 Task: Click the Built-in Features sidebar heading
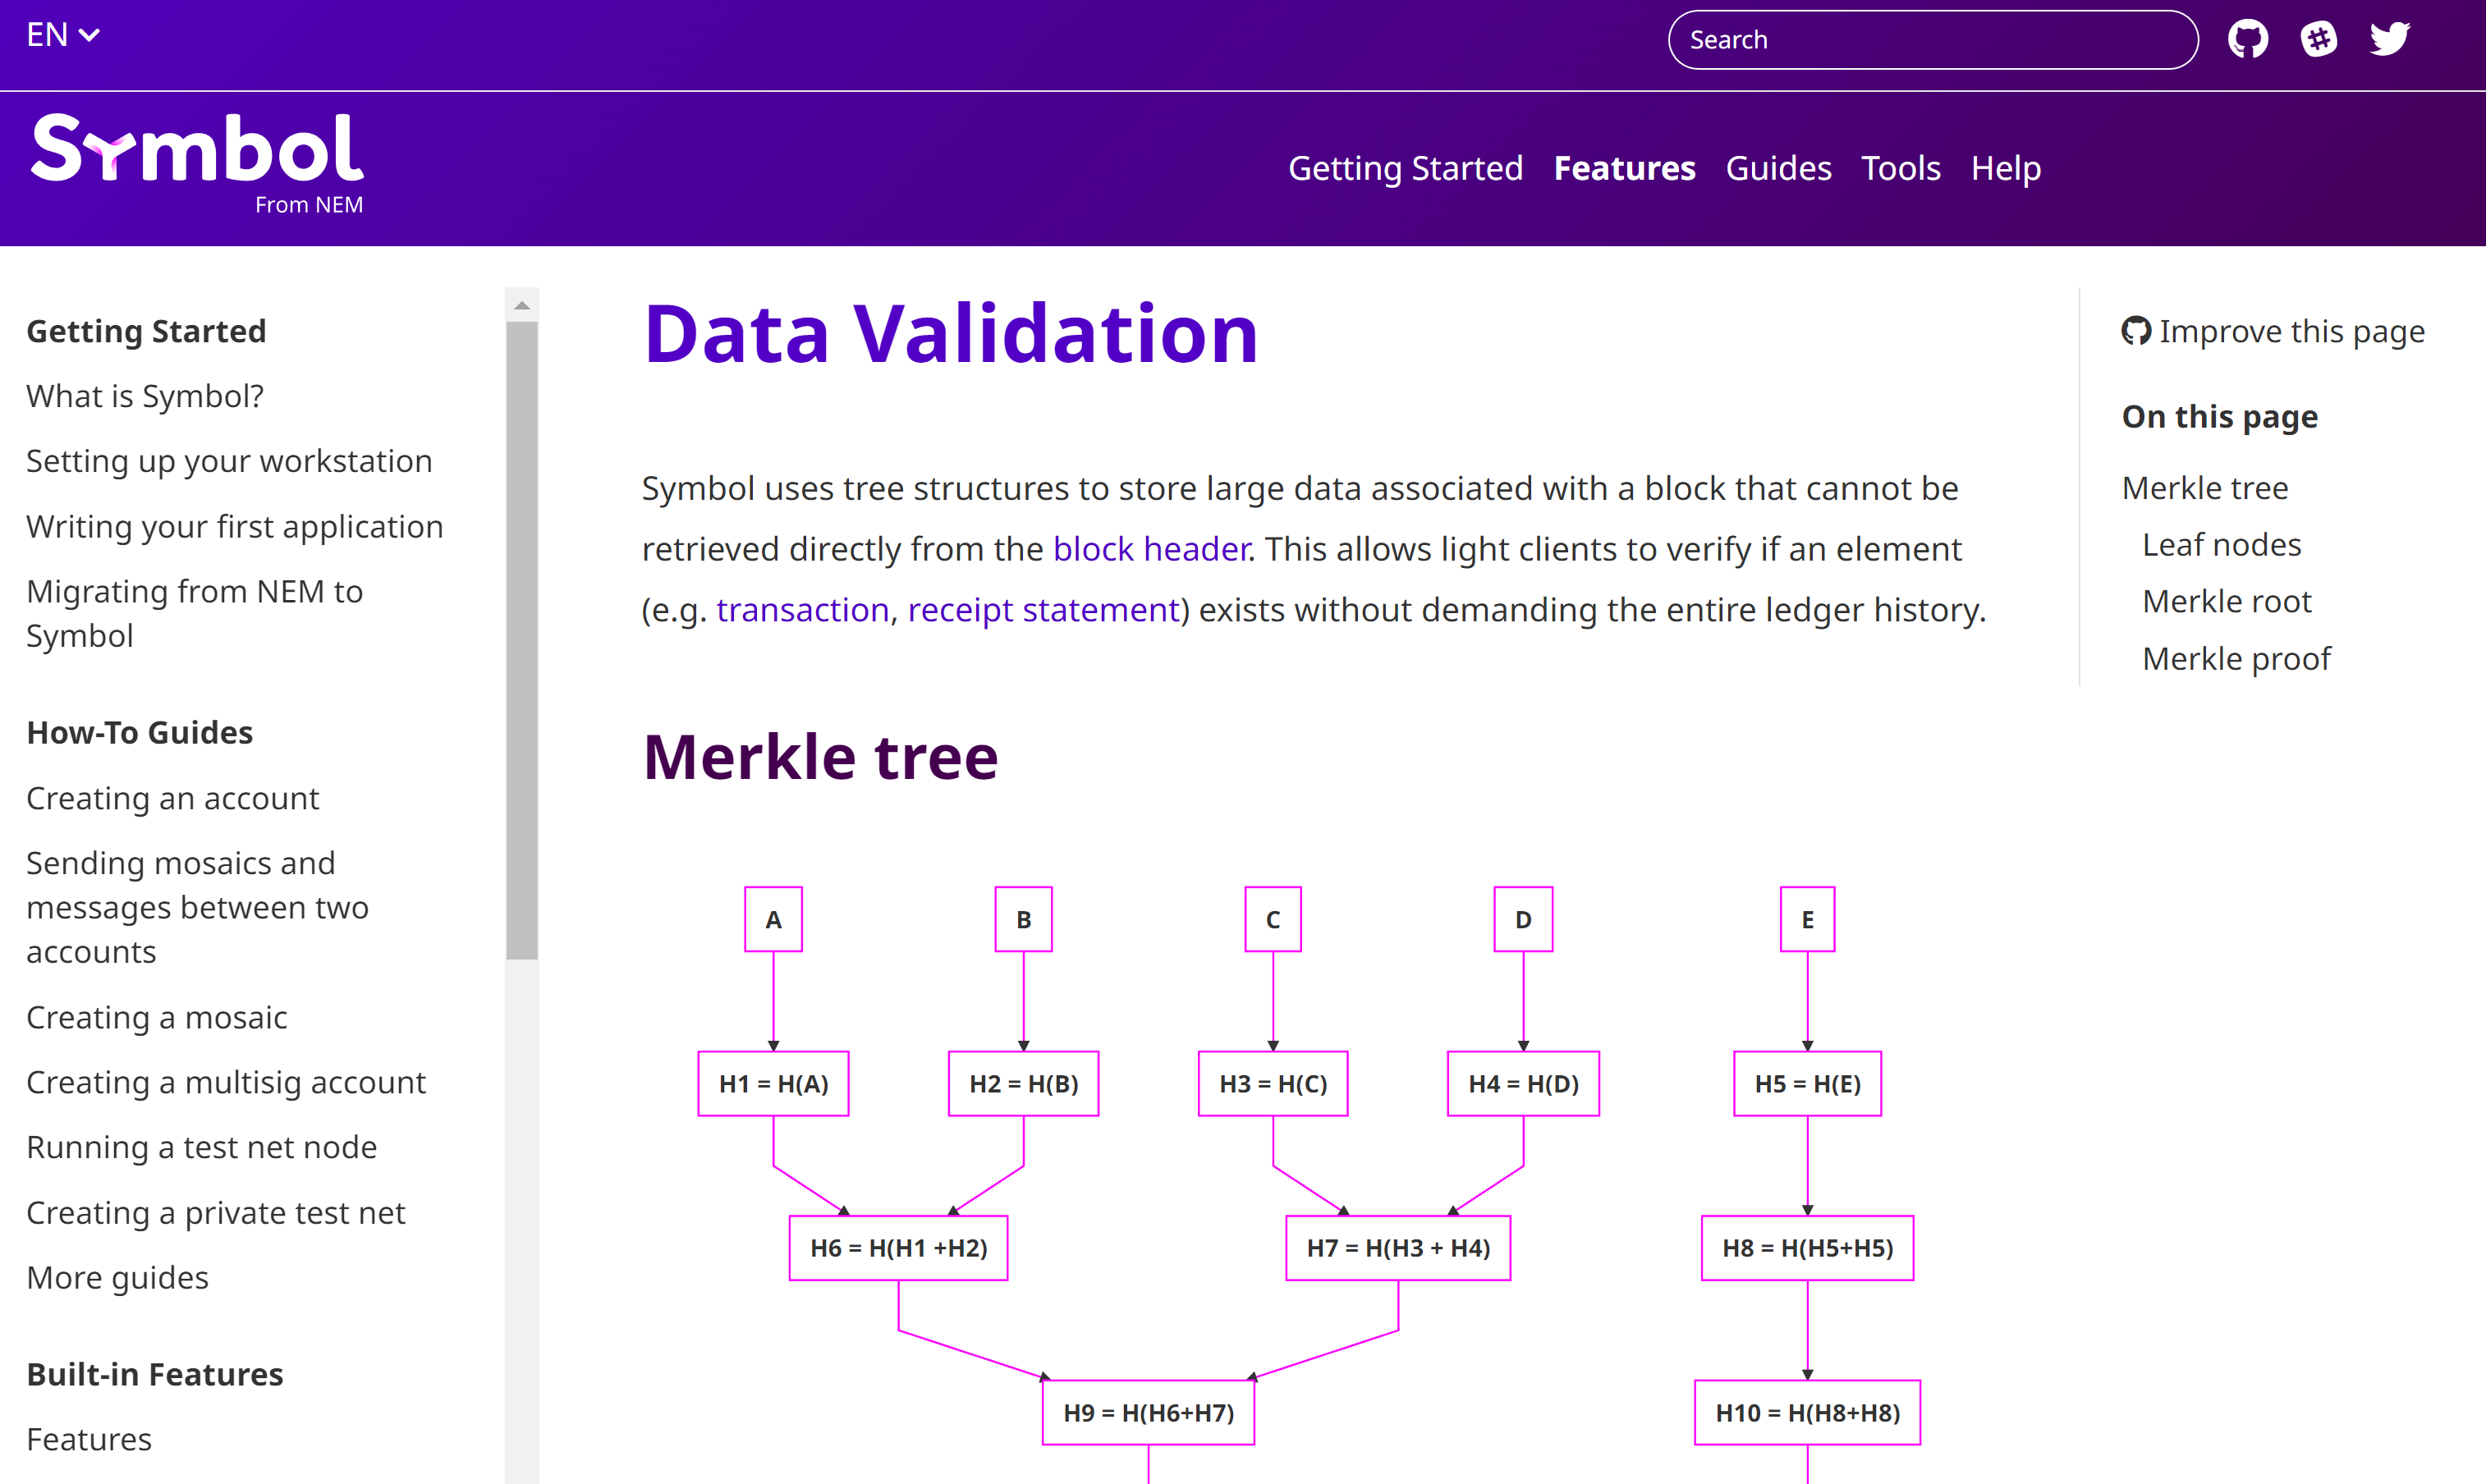pos(154,1374)
